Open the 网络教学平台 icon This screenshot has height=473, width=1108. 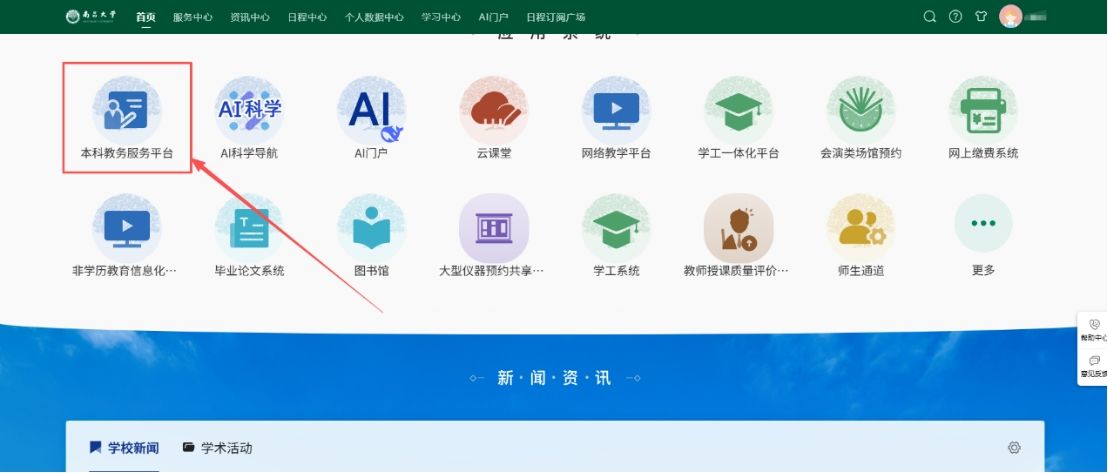pyautogui.click(x=616, y=110)
